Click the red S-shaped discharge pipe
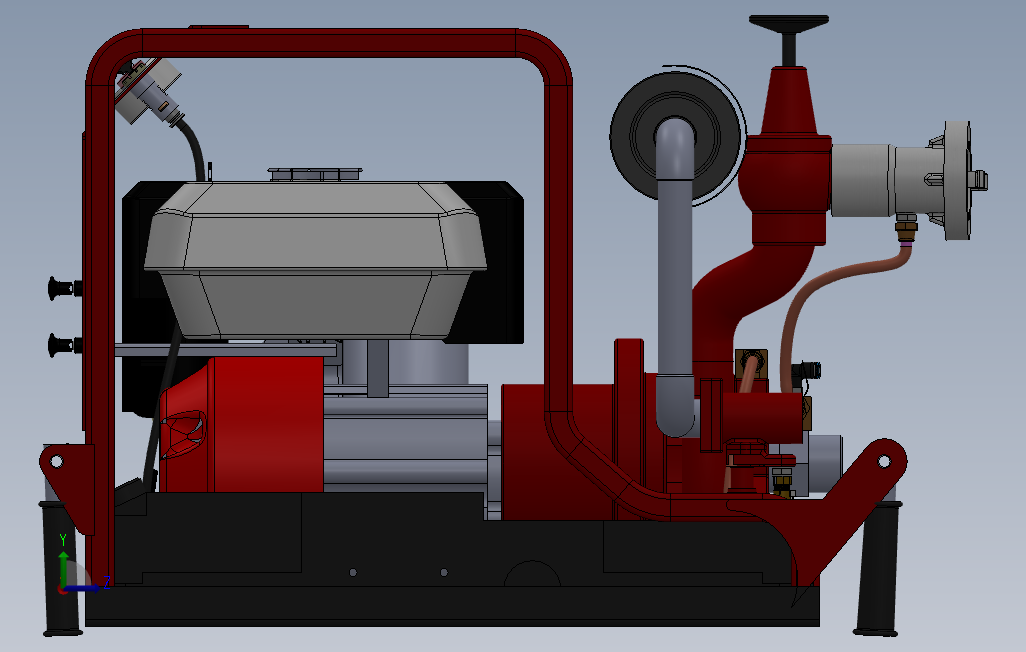Screen dimensions: 1026x652 click(752, 288)
